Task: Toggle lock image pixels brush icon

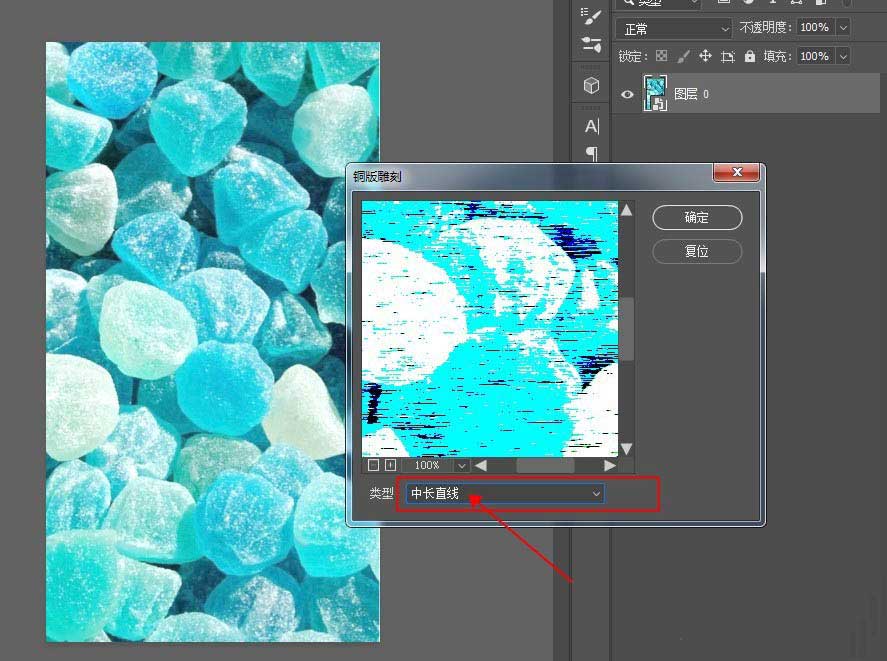Action: click(x=683, y=55)
